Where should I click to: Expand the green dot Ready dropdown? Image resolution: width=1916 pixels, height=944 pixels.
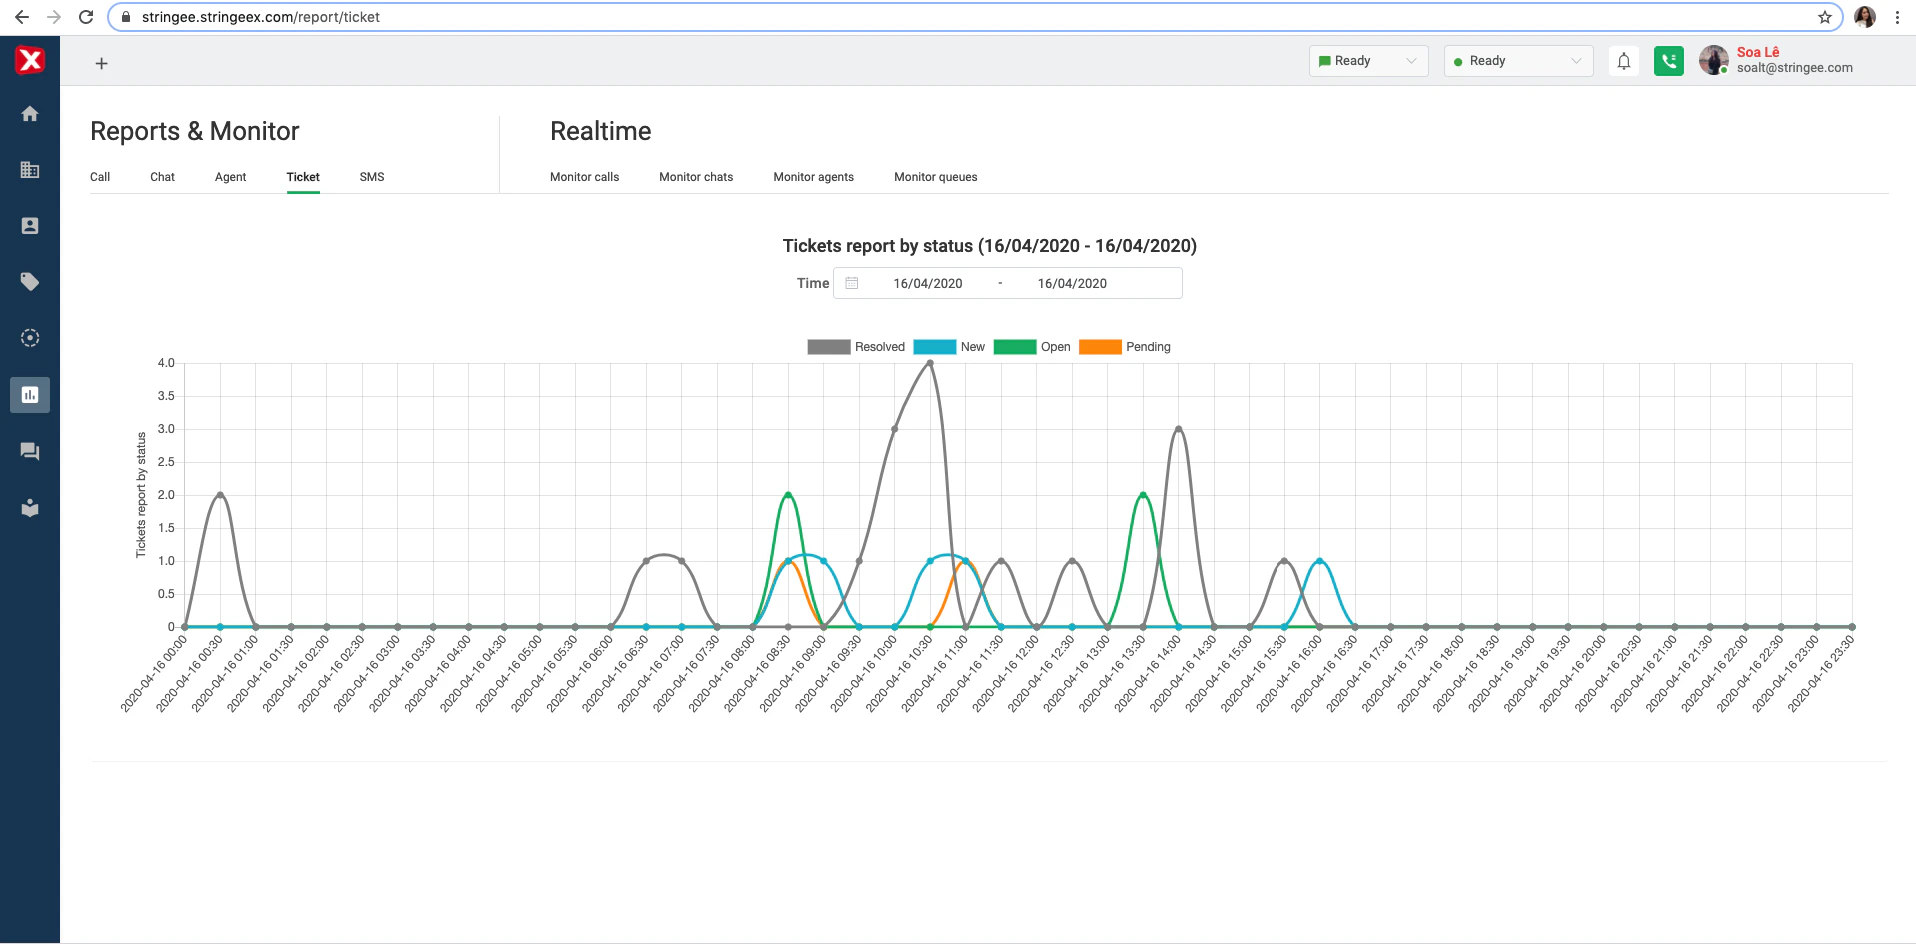pos(1517,61)
